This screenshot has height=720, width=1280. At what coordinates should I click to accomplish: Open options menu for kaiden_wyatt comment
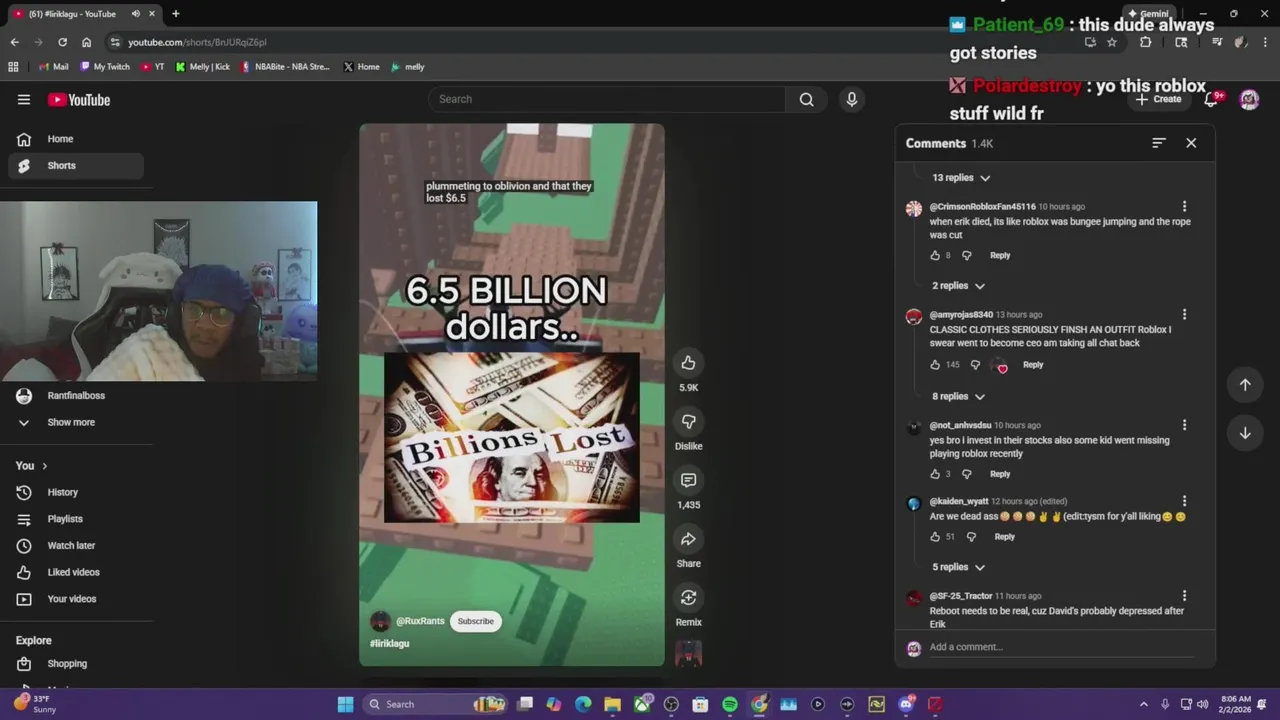[x=1184, y=501]
